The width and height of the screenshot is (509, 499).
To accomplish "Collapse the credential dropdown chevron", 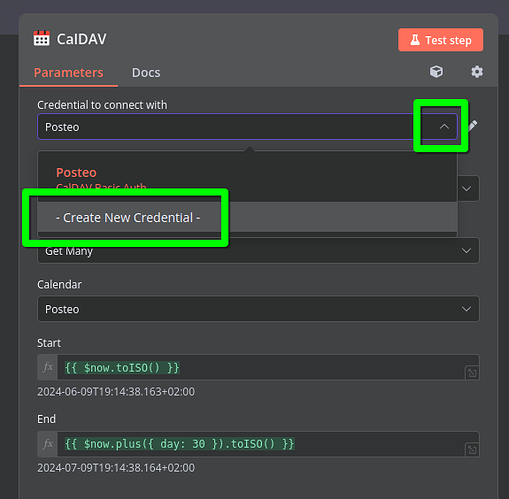I will [x=444, y=127].
